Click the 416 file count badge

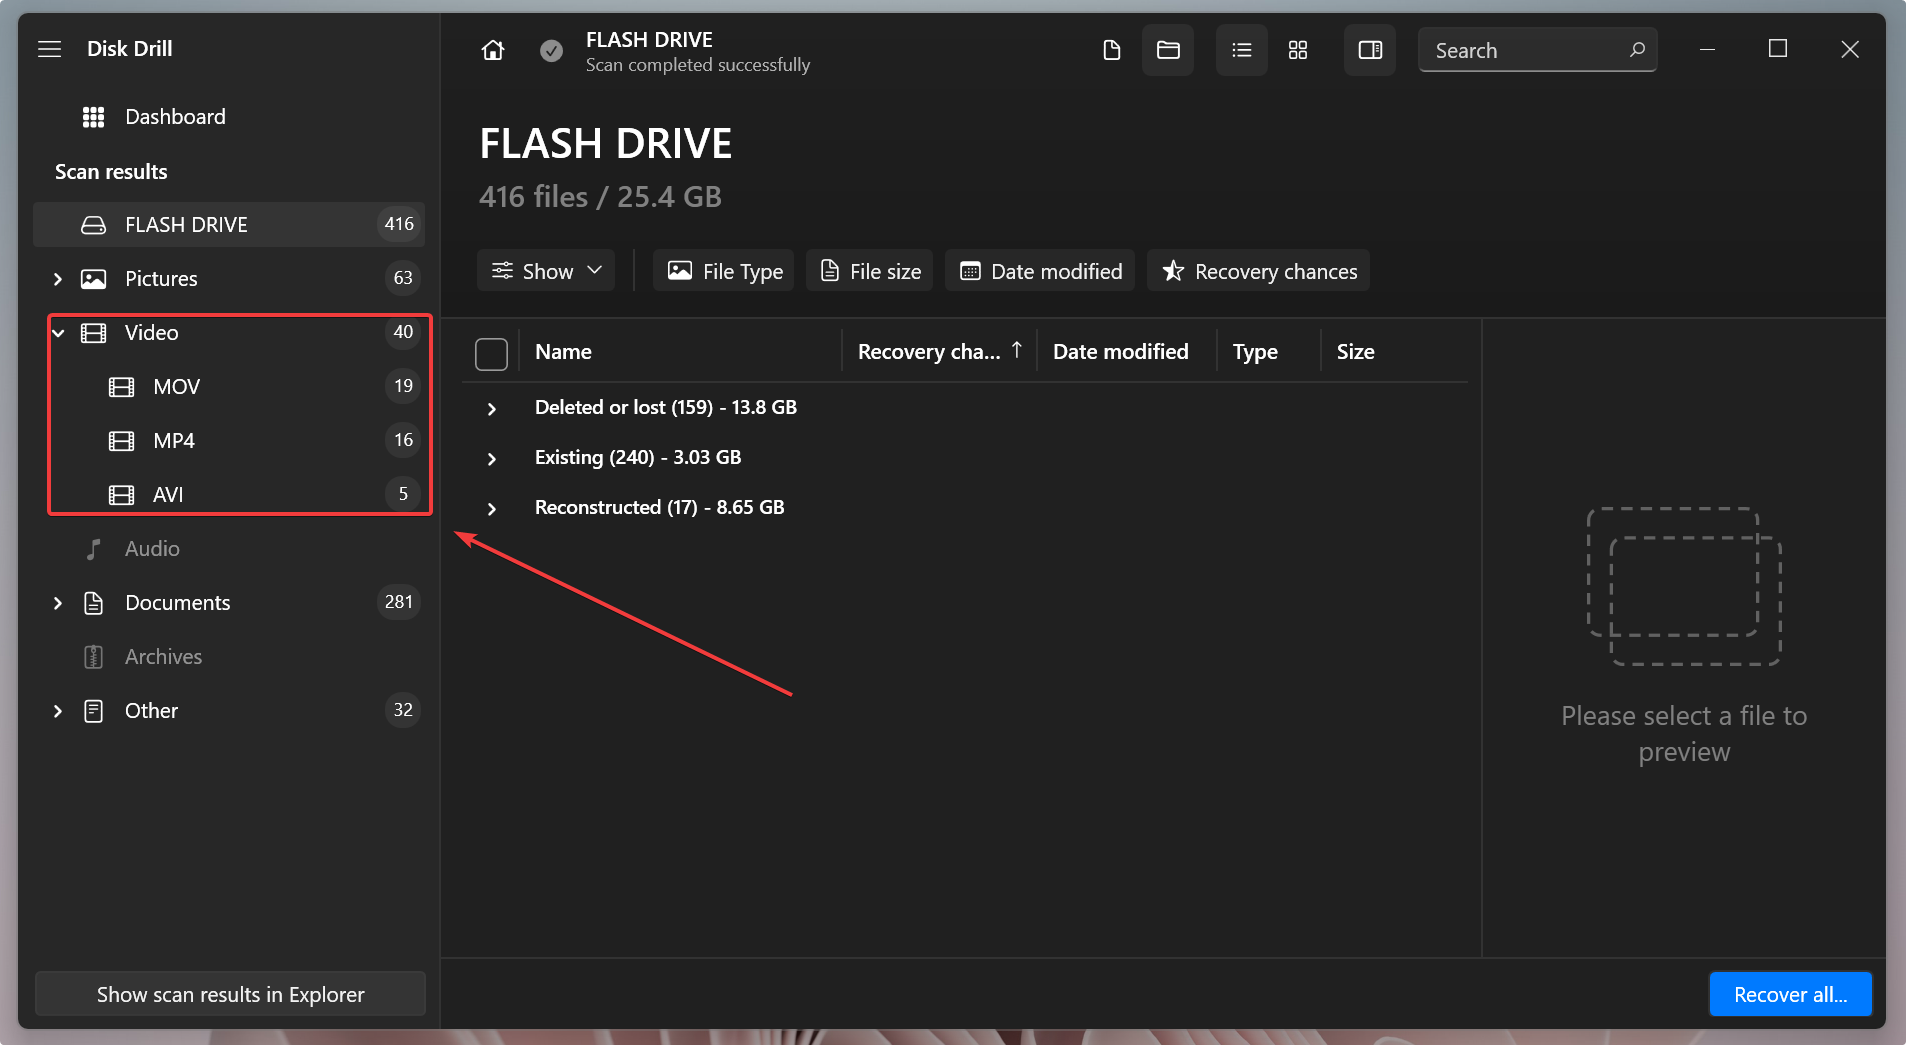[399, 224]
